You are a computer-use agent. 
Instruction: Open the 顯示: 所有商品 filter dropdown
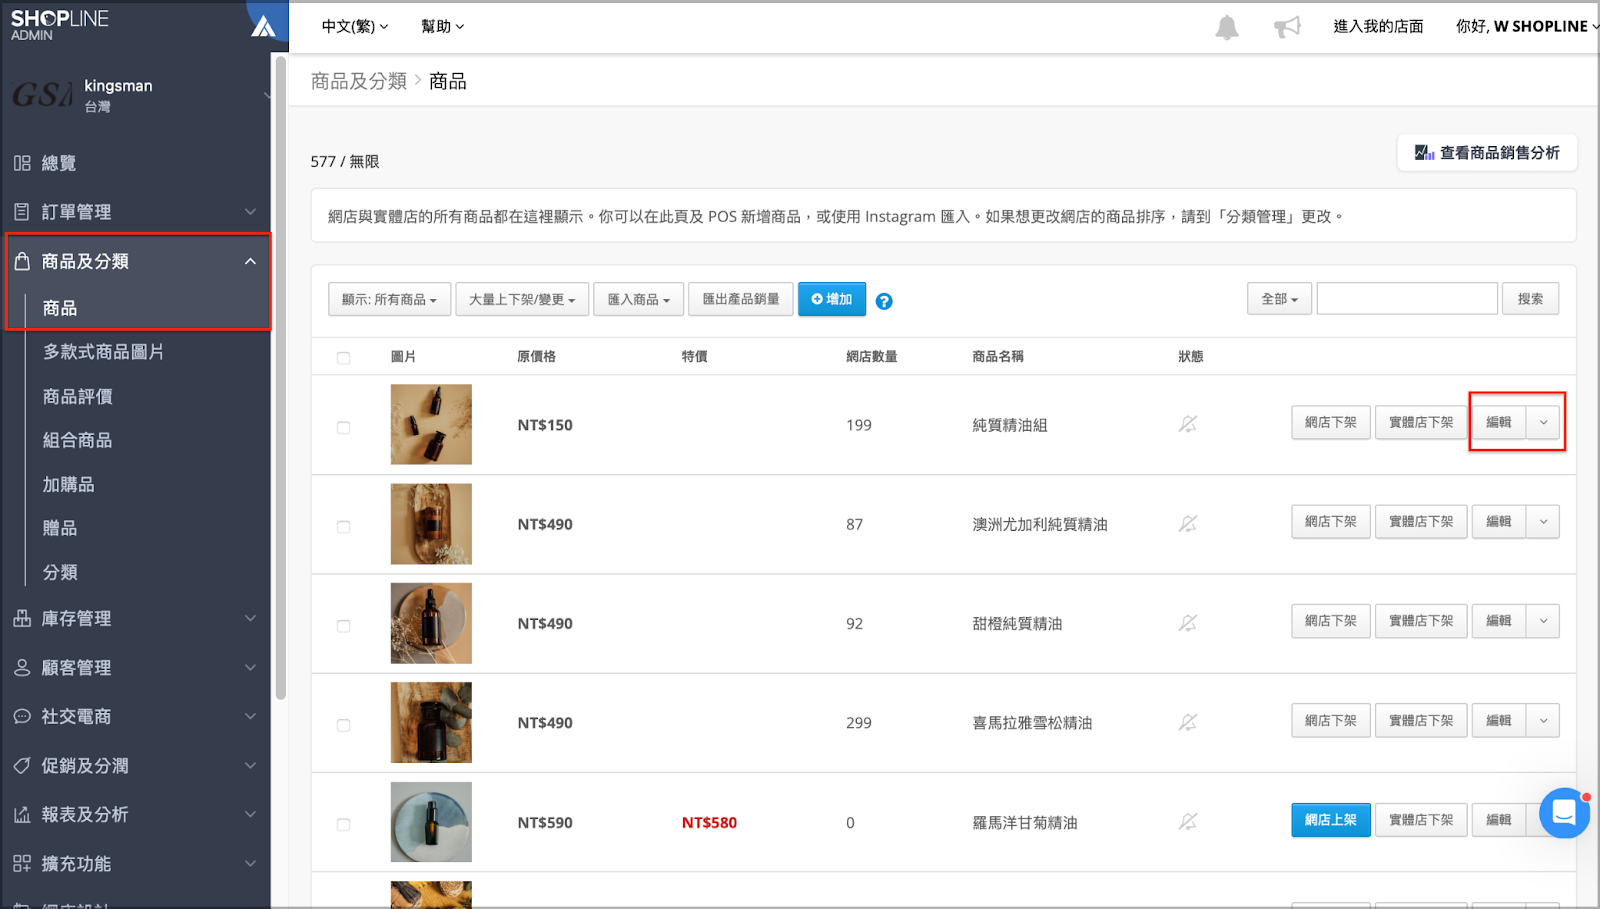click(x=389, y=299)
